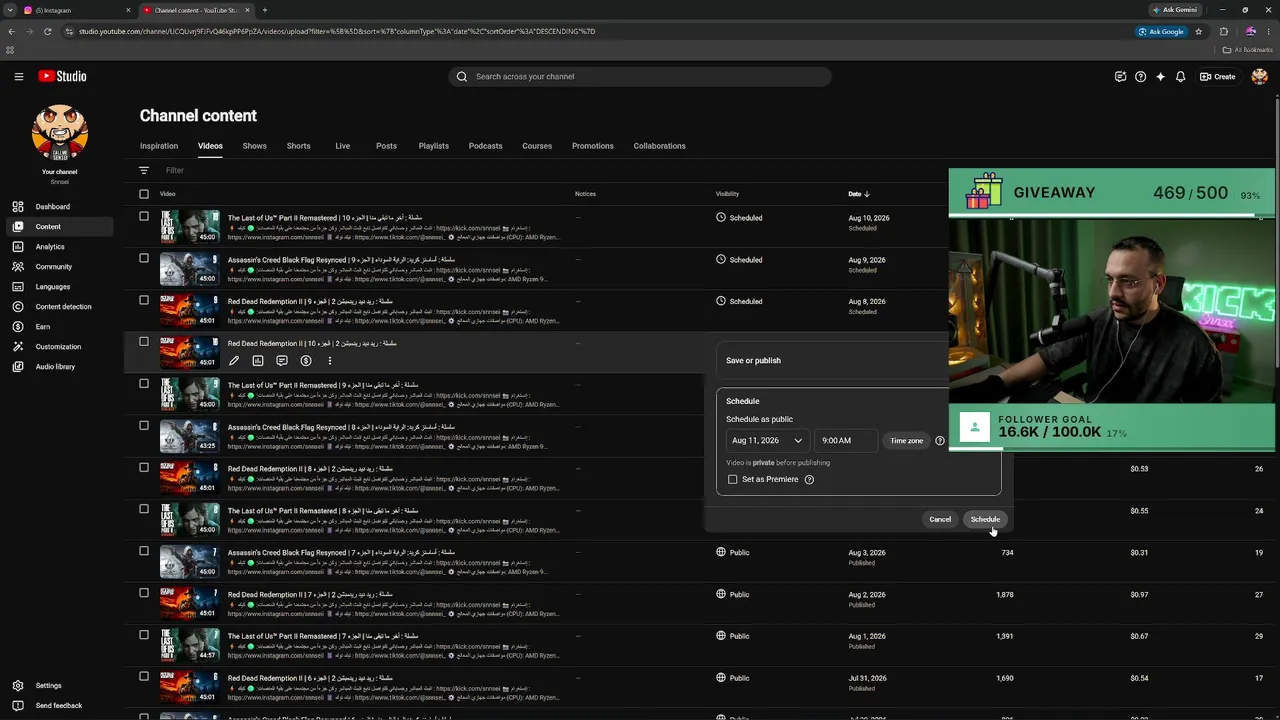Click the help icon next to Set as Premiere
Image resolution: width=1280 pixels, height=720 pixels.
(809, 480)
